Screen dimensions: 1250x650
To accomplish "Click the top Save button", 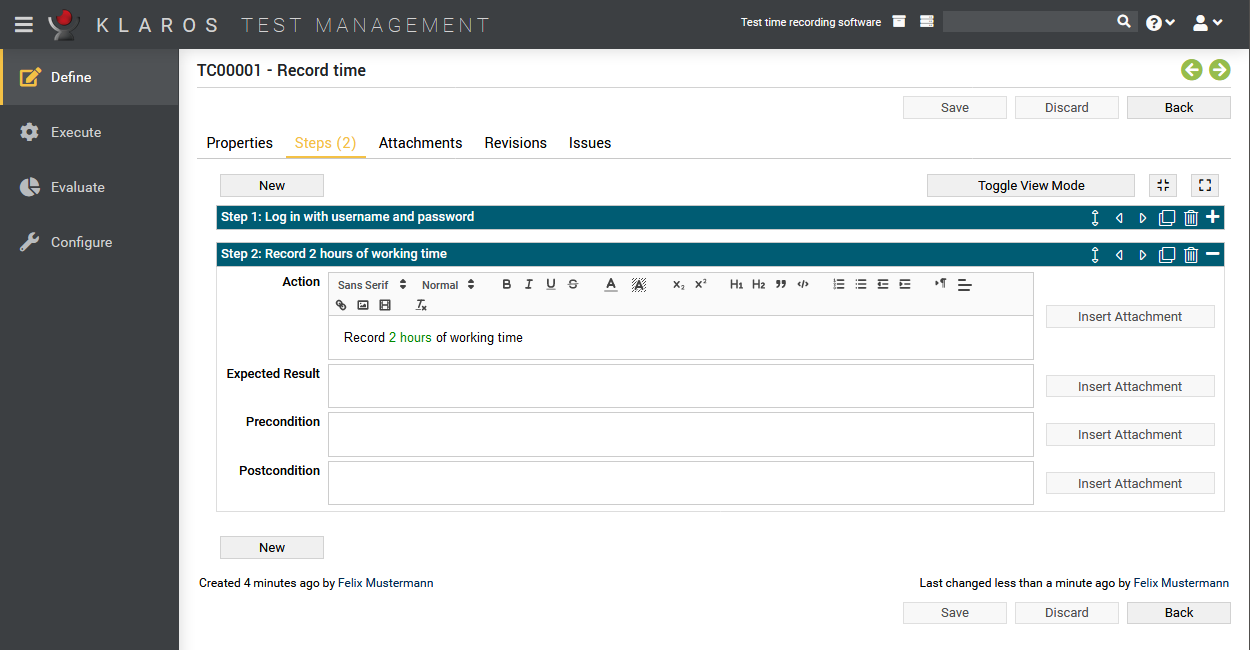I will (x=955, y=108).
